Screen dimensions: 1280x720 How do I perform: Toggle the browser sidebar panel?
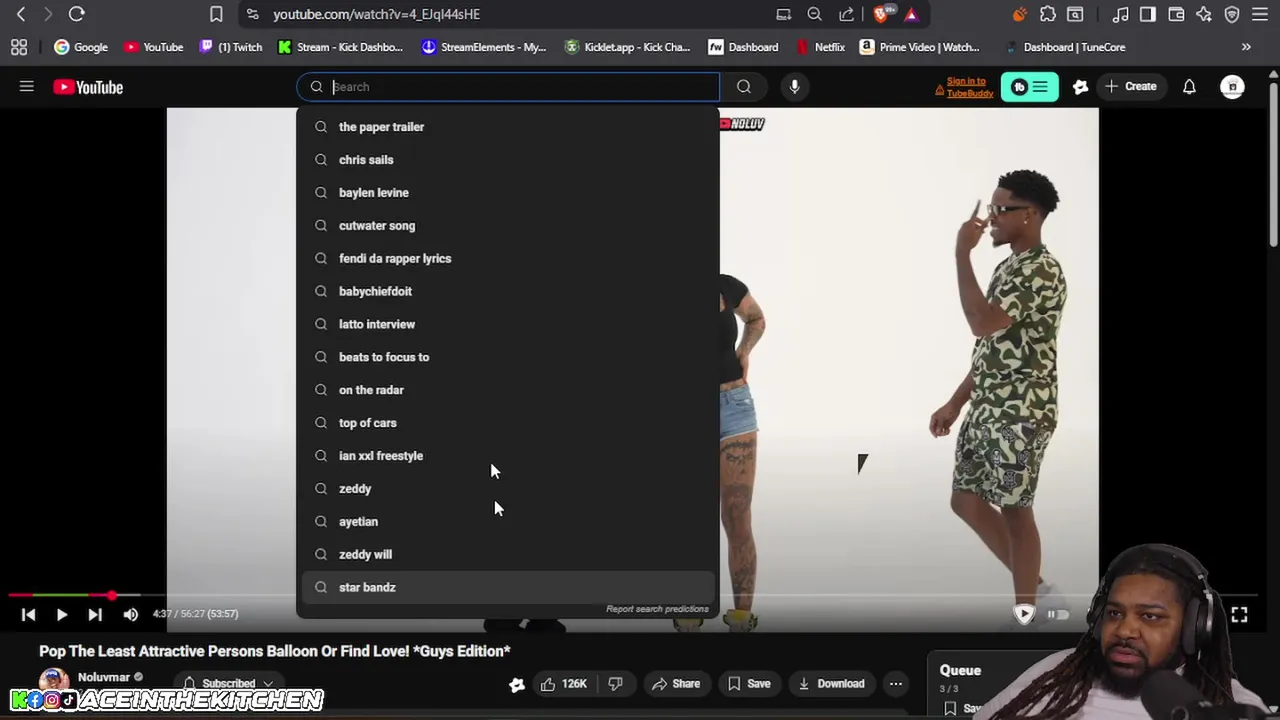pyautogui.click(x=1148, y=14)
